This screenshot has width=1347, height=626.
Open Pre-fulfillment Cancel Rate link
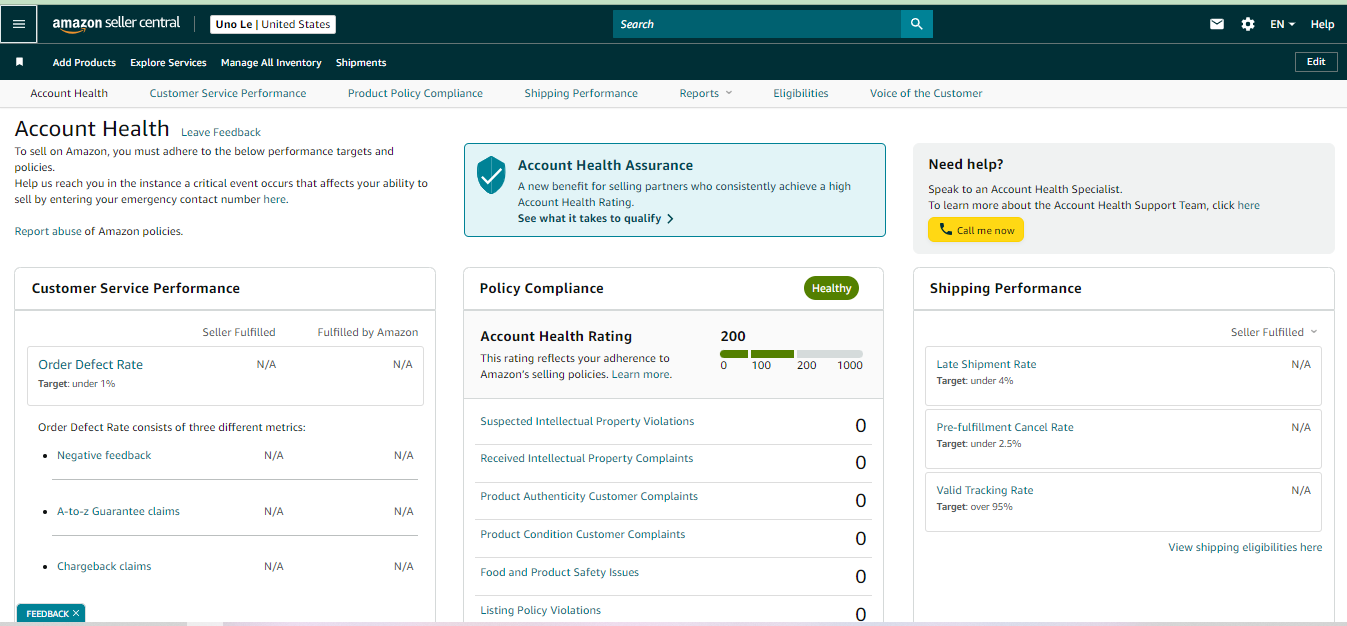coord(1005,427)
